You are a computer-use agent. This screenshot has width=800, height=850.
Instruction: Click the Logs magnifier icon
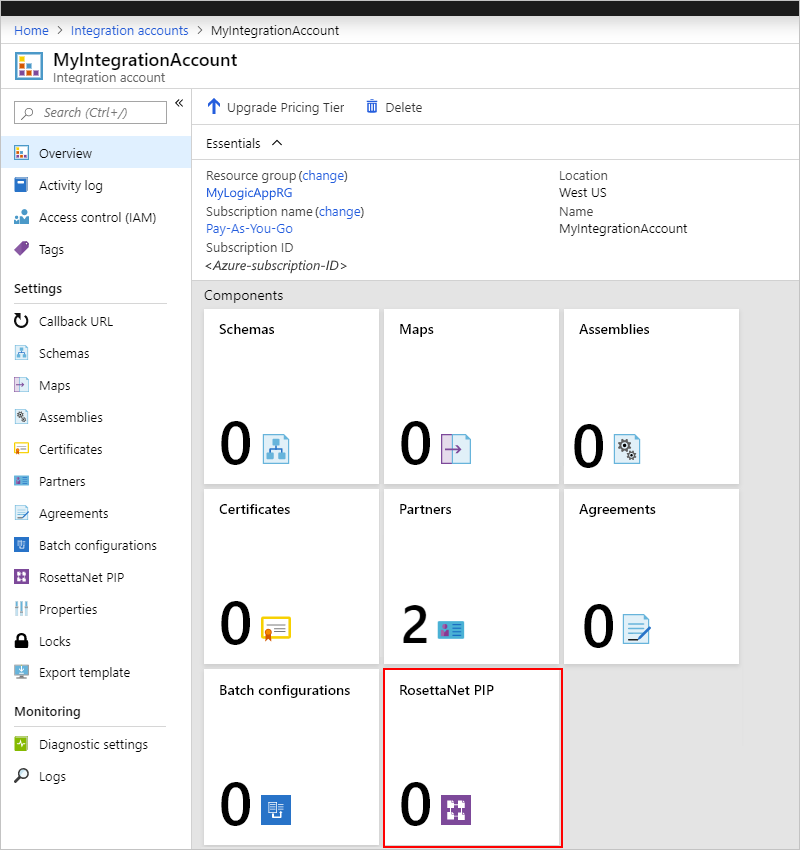[x=21, y=776]
